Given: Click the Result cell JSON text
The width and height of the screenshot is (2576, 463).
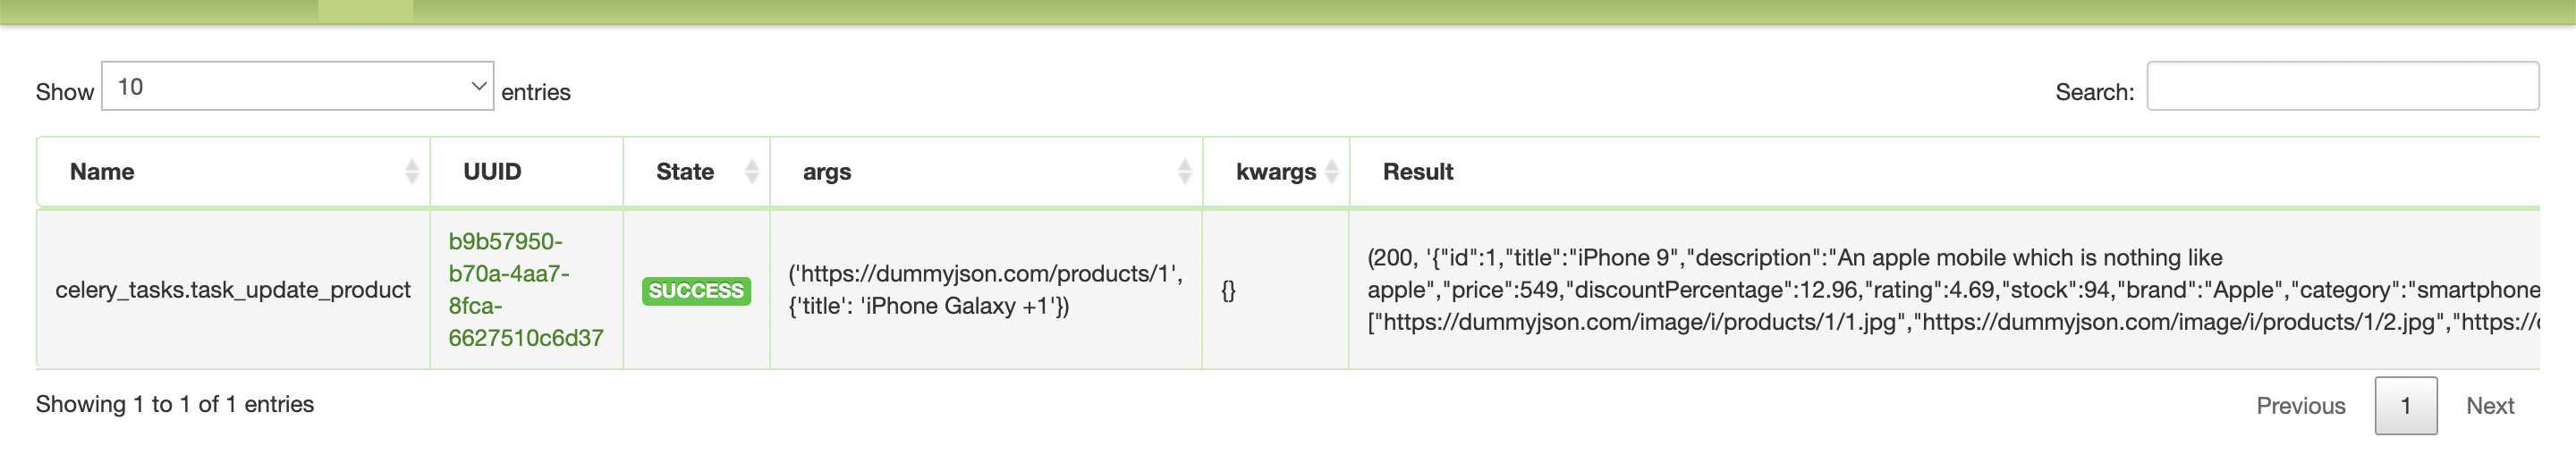Looking at the screenshot, I should click(1950, 290).
